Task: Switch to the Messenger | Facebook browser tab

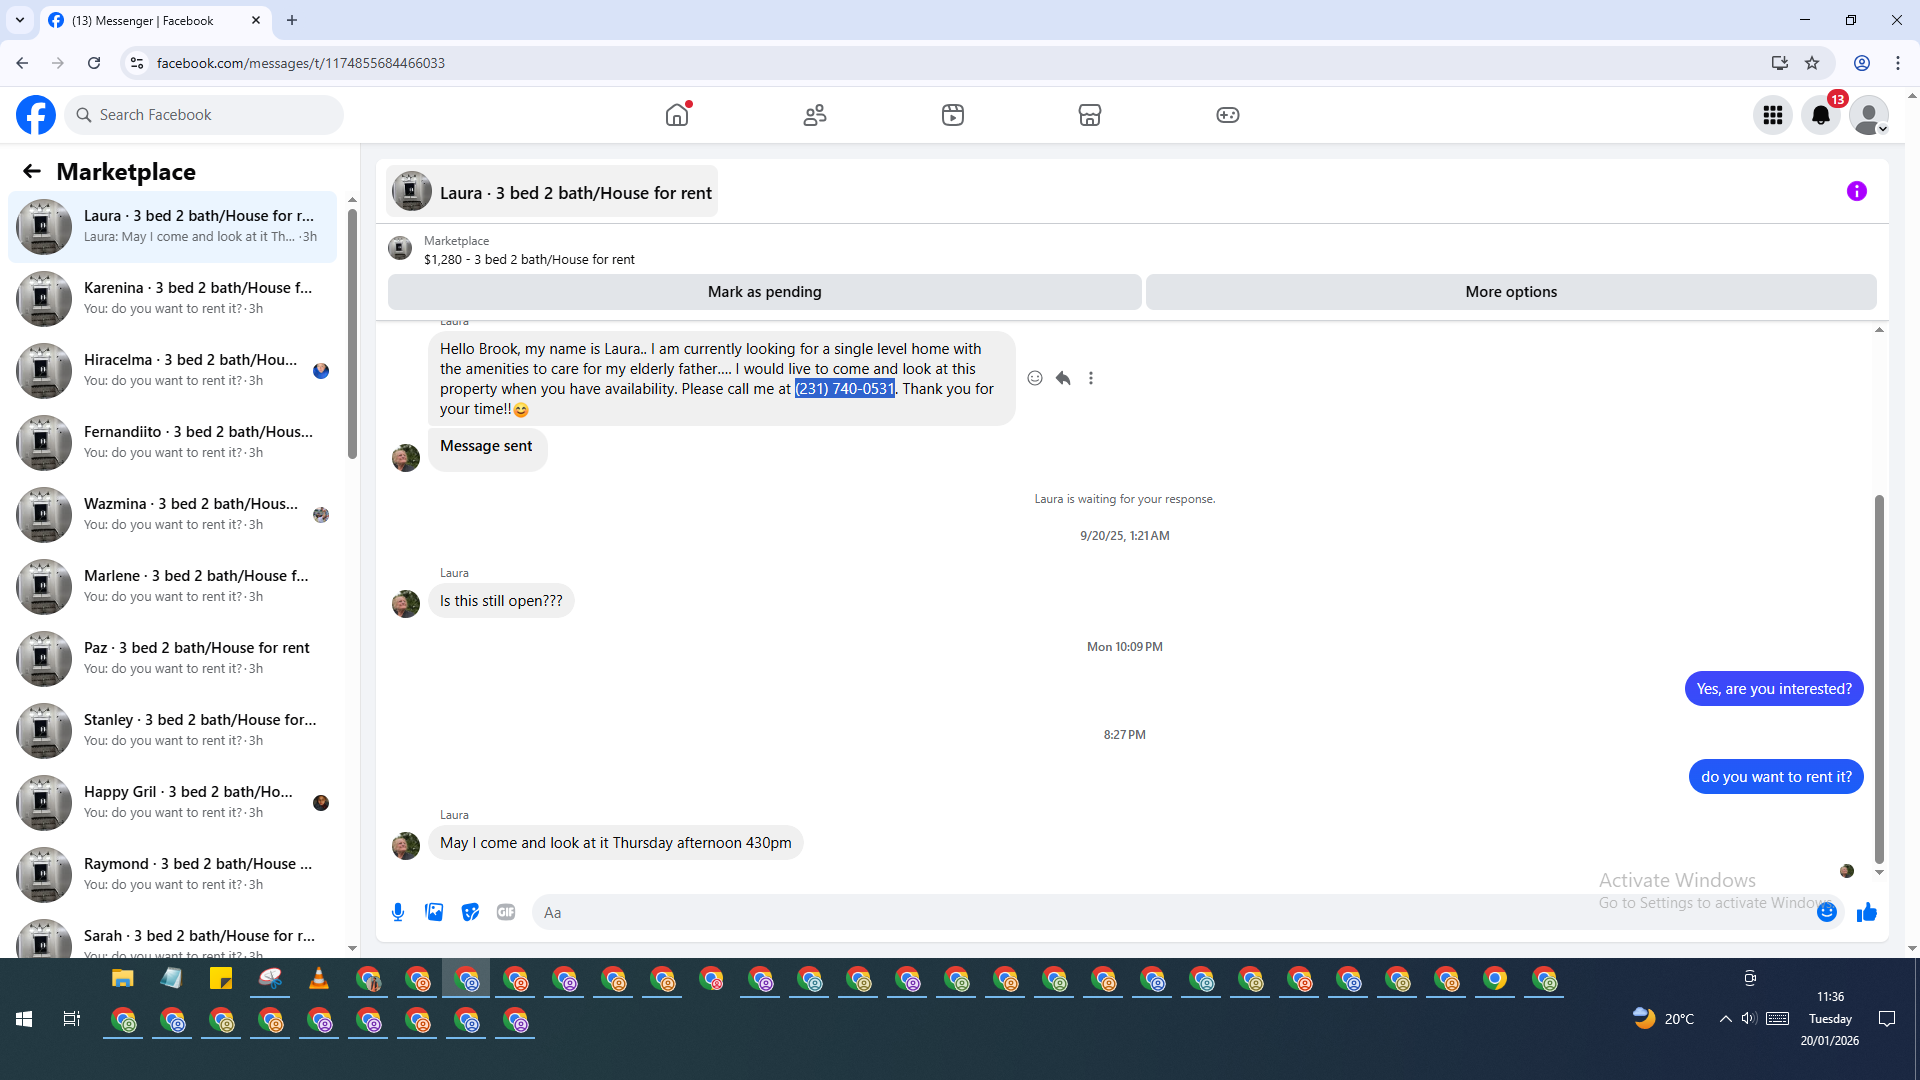Action: (156, 20)
